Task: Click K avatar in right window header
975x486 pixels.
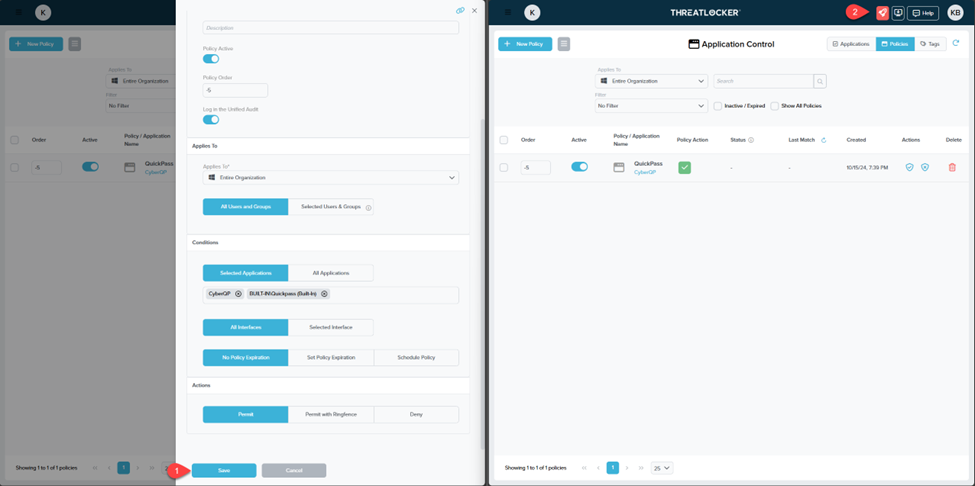Action: (532, 12)
